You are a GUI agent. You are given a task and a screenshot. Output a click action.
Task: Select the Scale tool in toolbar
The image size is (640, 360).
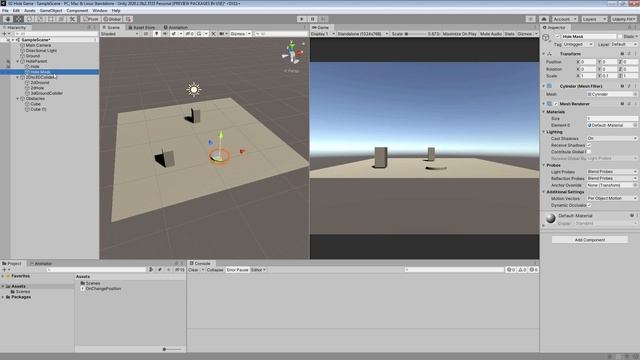(40, 19)
